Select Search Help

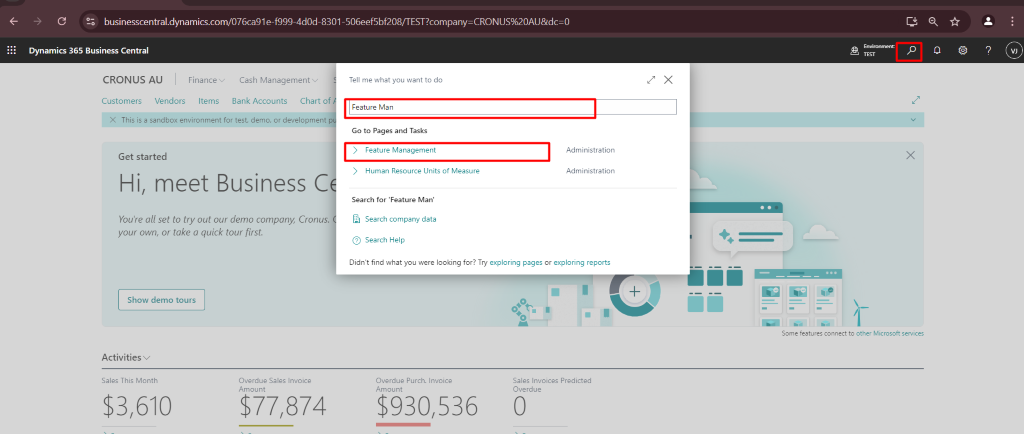(x=385, y=240)
